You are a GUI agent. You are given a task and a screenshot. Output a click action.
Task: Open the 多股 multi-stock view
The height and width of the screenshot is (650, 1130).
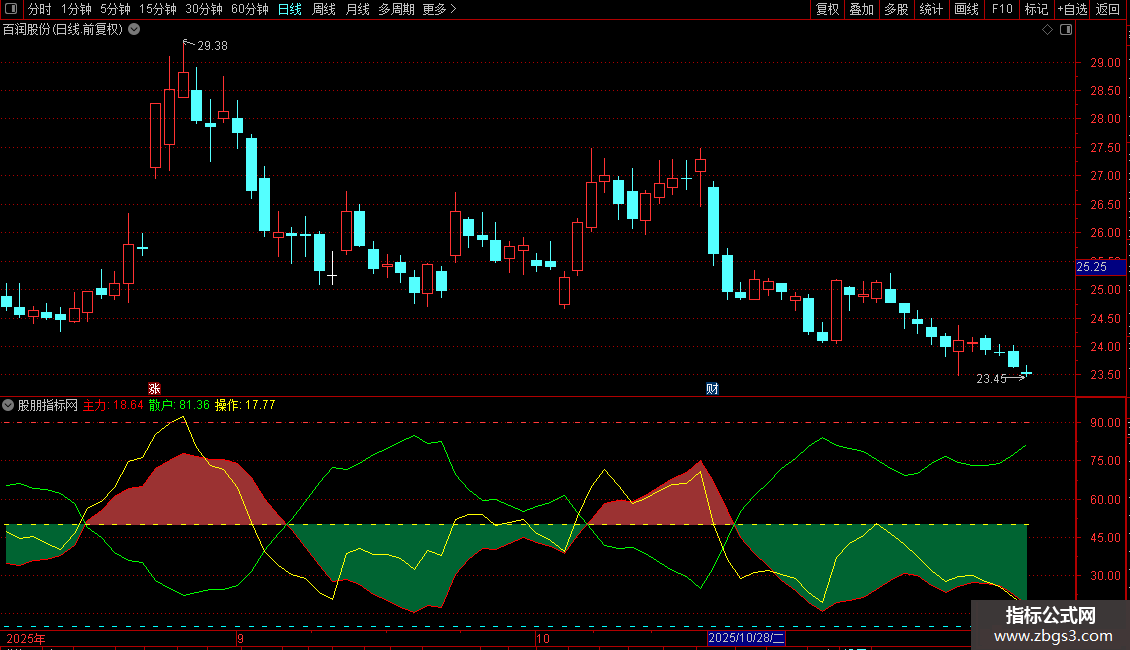tap(896, 9)
